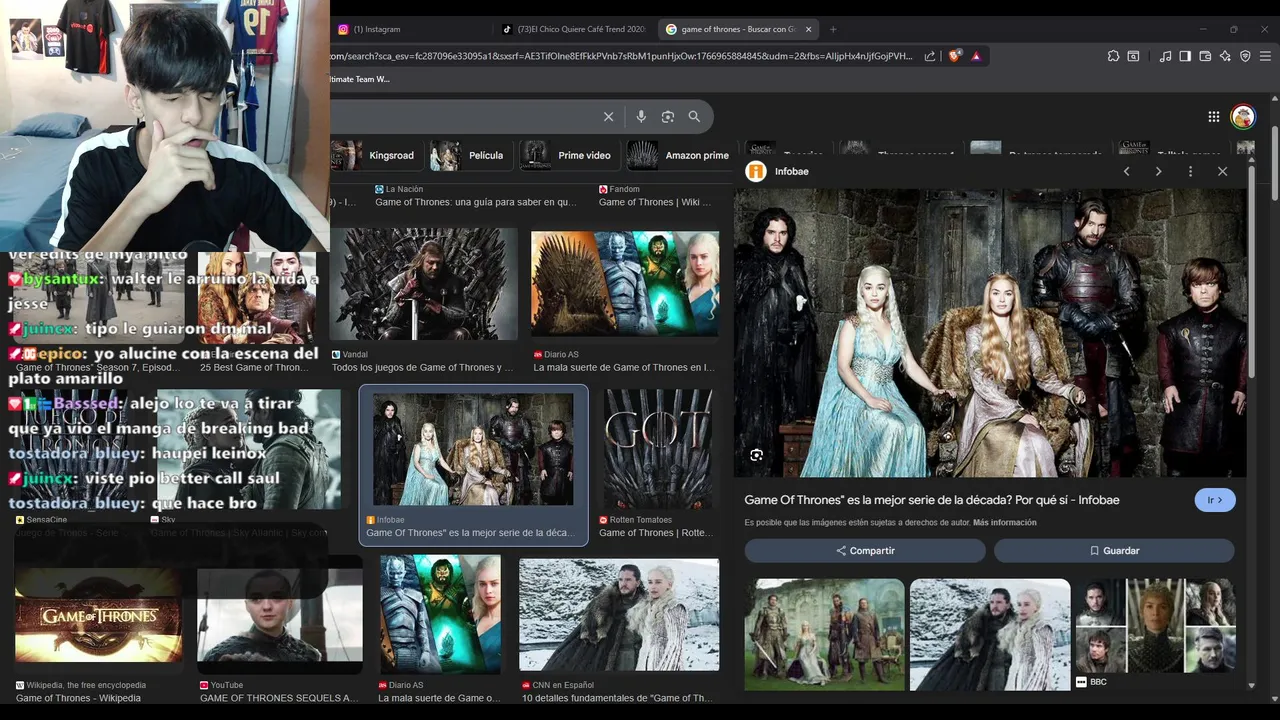Toggle the browser sidebar panel icon
Screen dimensions: 1280x720
(1185, 56)
